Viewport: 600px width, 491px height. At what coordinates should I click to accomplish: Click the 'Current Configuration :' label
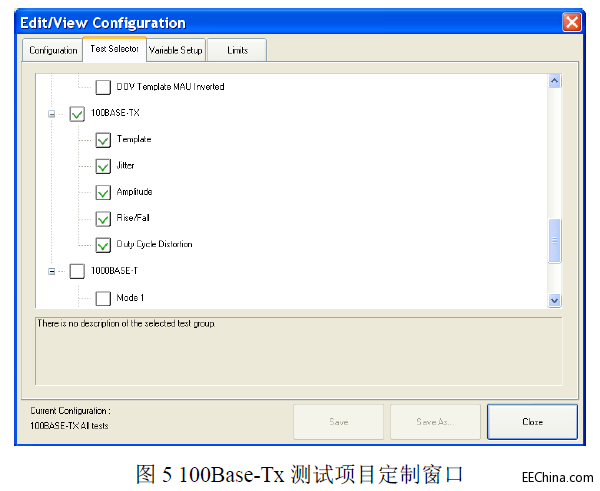(70, 411)
